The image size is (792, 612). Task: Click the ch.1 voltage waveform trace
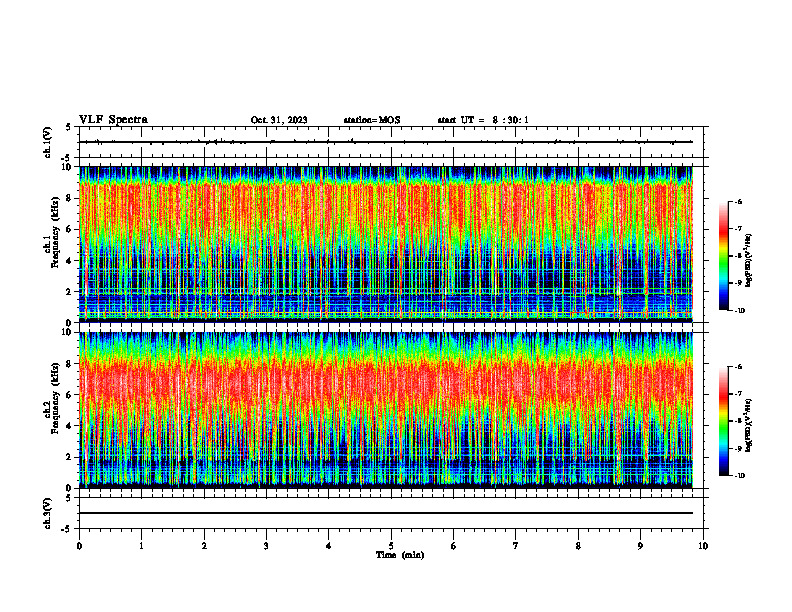coord(386,142)
